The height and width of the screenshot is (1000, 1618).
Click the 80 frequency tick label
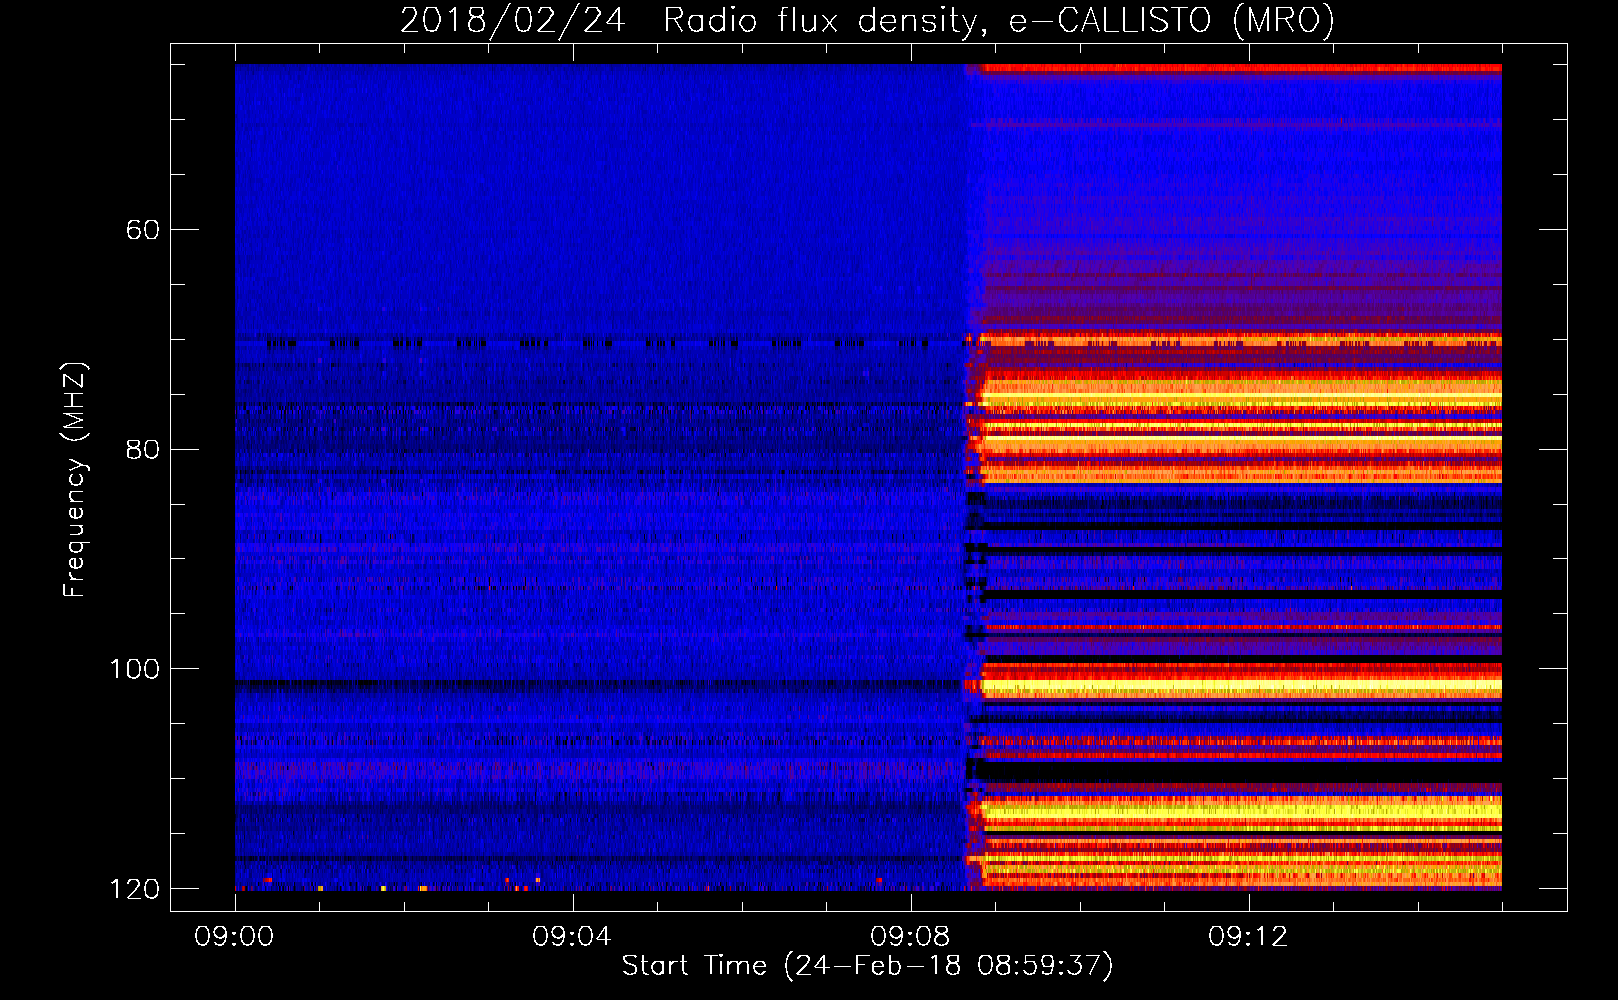click(x=143, y=449)
